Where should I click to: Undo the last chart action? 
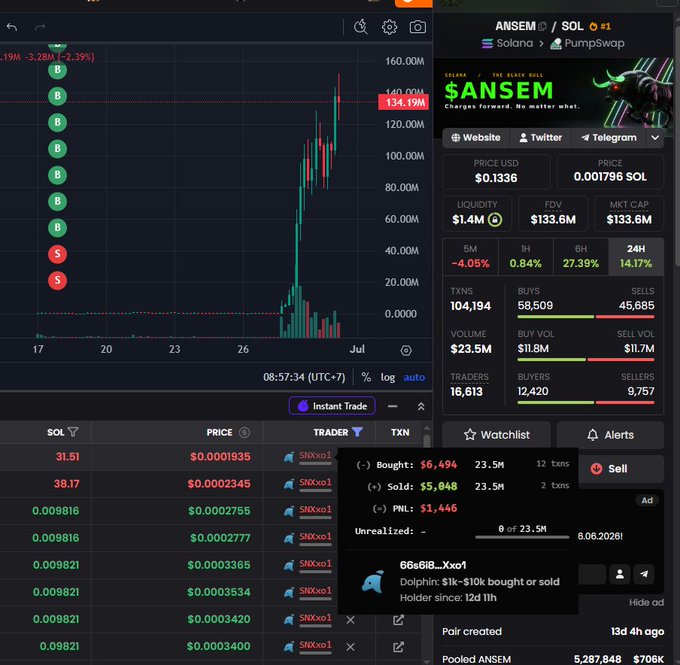12,27
